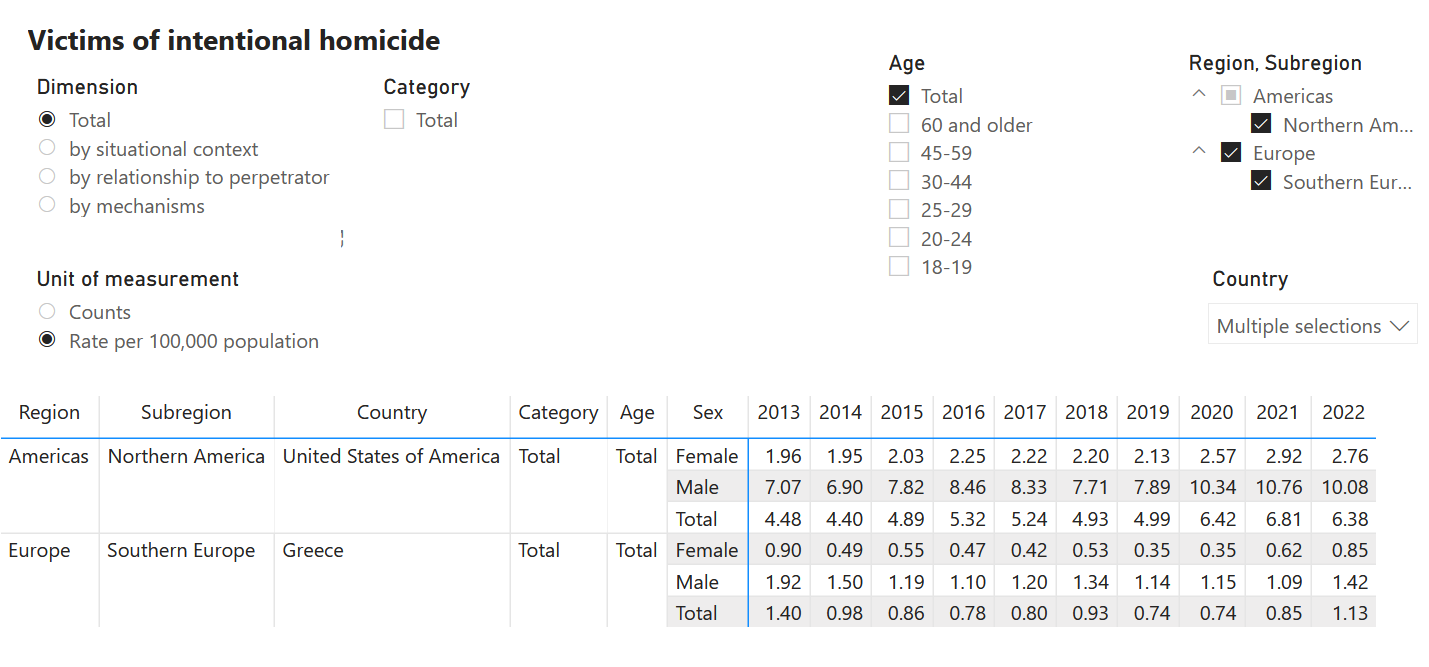Uncheck the Northern America subregion
This screenshot has height=667, width=1429.
pyautogui.click(x=1261, y=125)
